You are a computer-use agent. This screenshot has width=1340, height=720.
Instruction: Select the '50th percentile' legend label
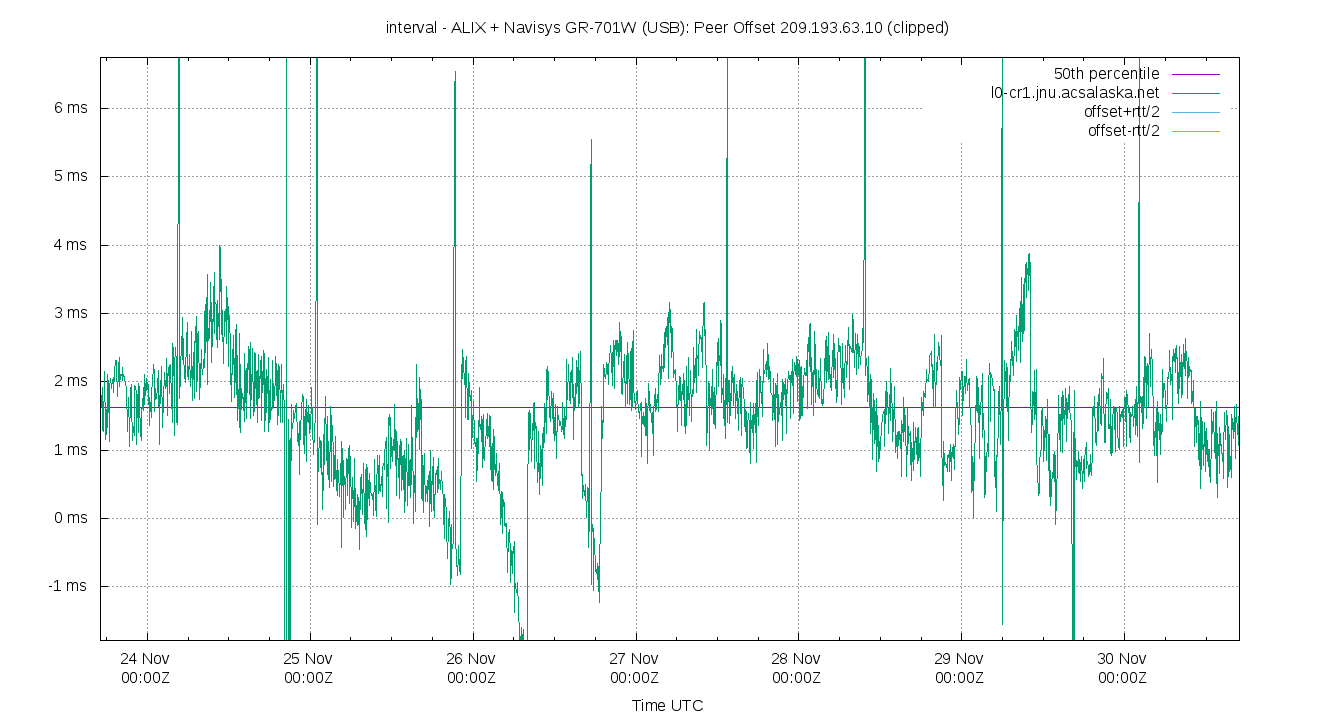(1106, 74)
